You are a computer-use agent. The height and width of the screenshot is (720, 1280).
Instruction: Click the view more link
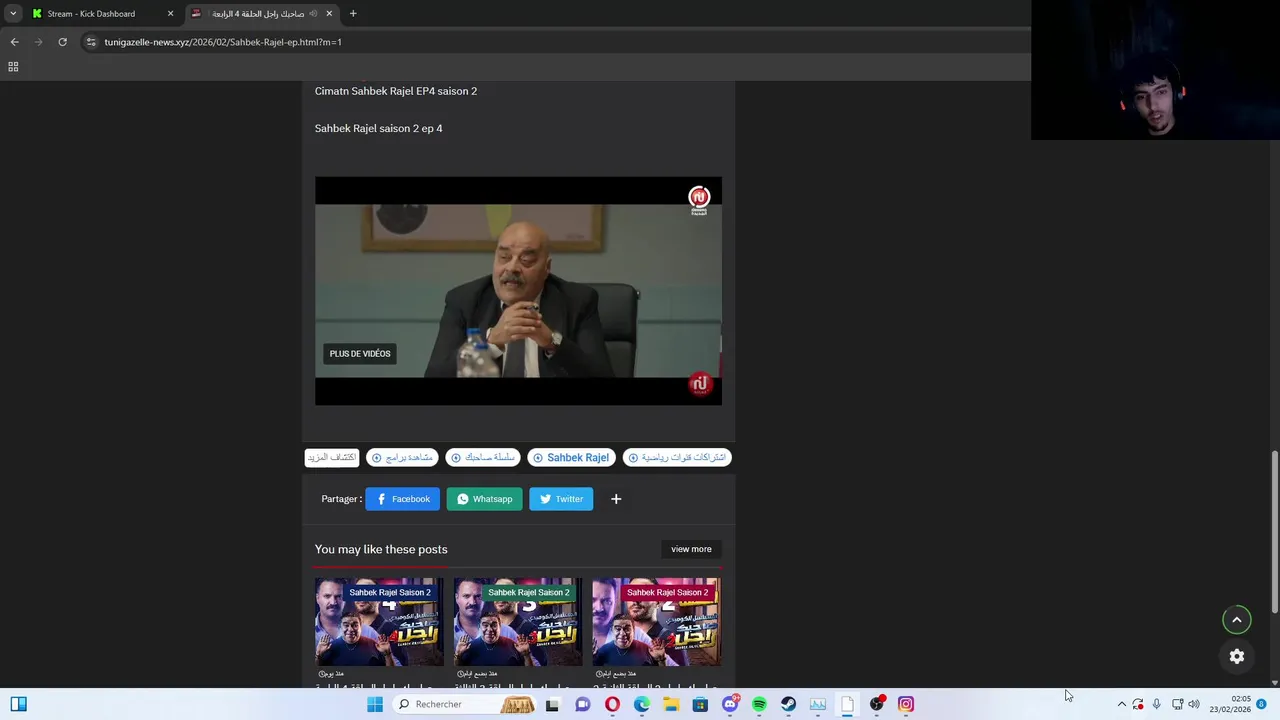tap(692, 549)
